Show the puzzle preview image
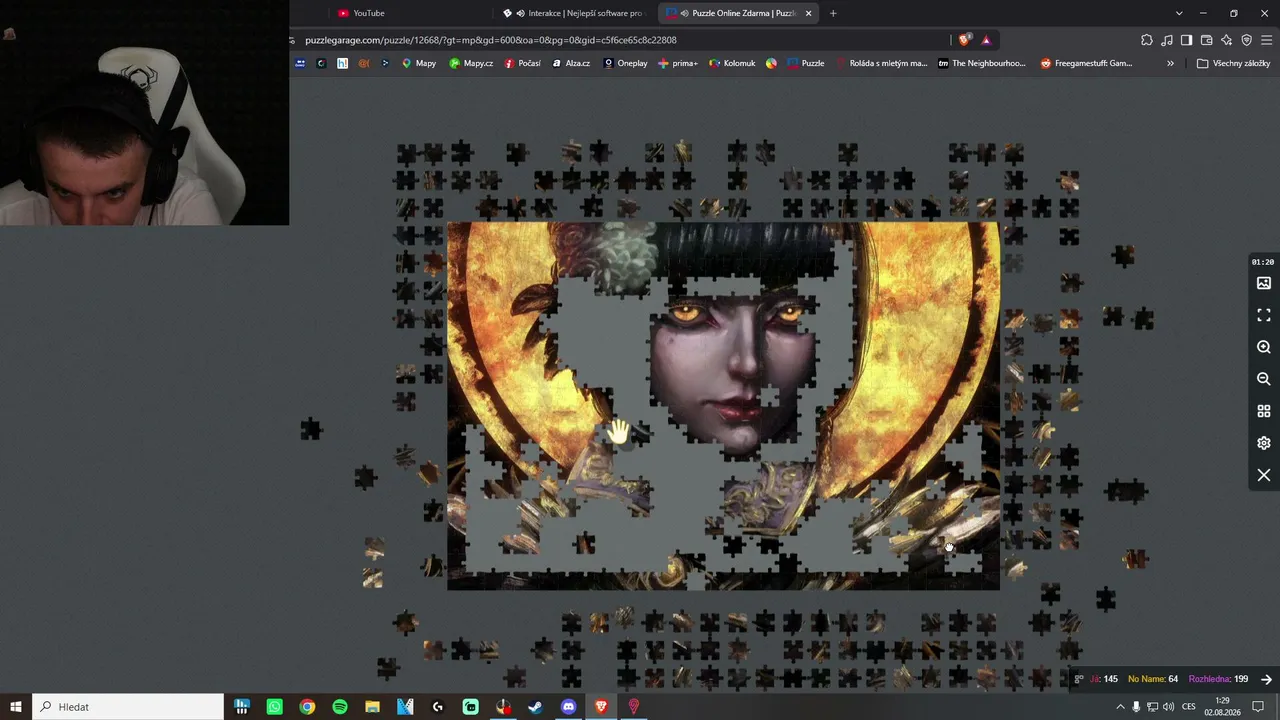This screenshot has height=720, width=1280. [x=1264, y=283]
